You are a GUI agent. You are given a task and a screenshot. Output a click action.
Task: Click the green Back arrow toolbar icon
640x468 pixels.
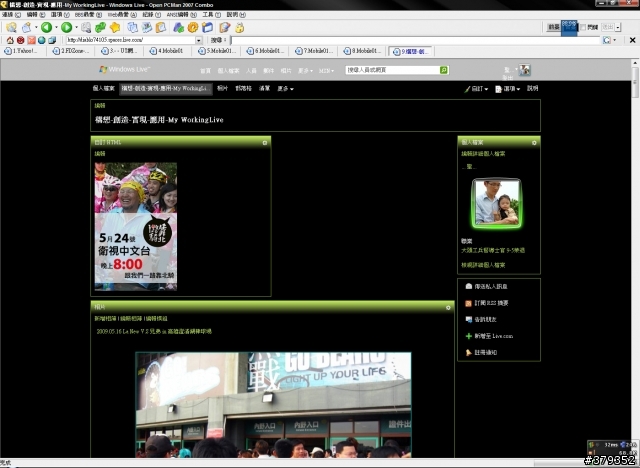[x=47, y=27]
